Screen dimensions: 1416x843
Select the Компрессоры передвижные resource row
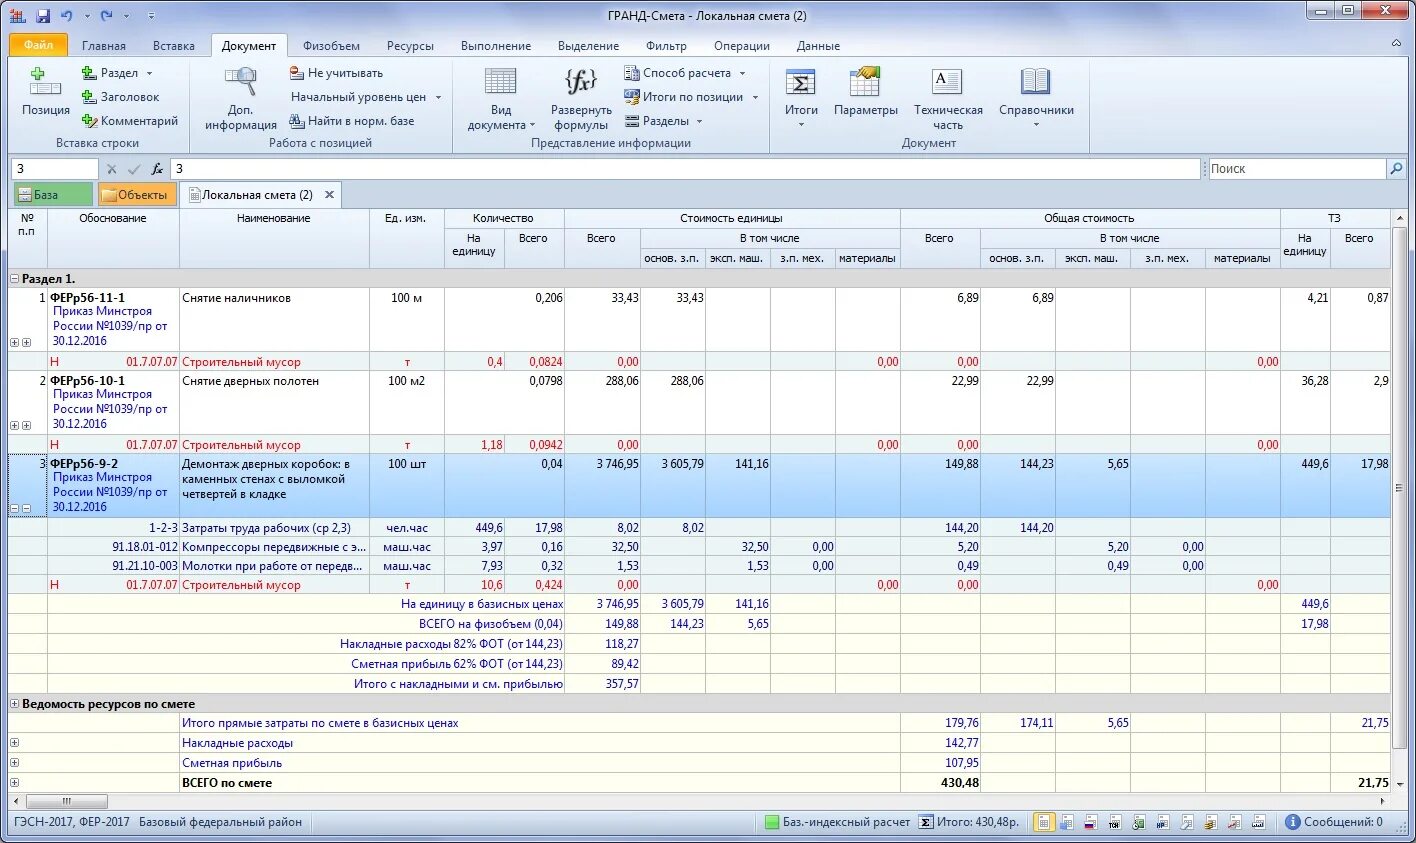pos(699,547)
